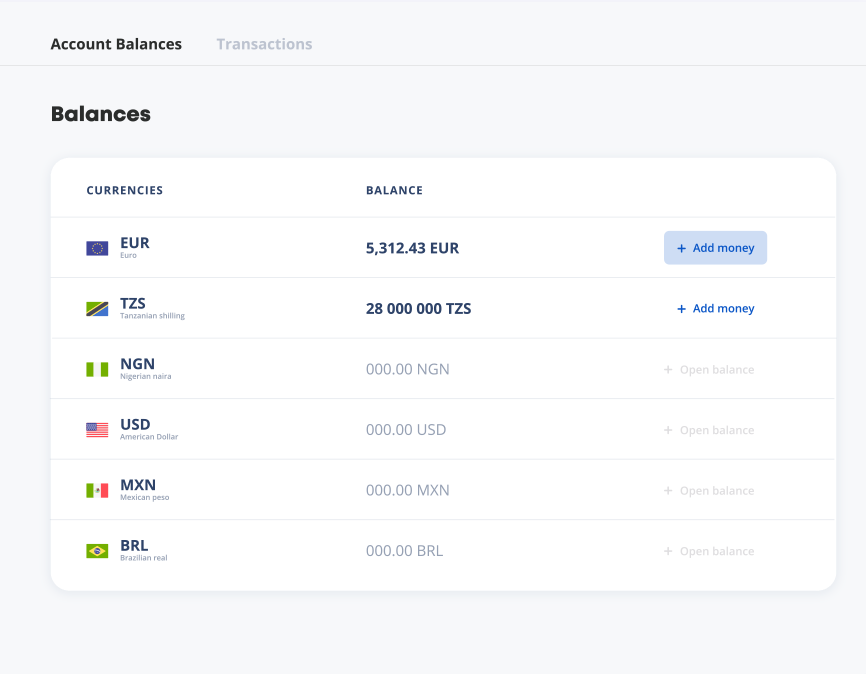Click the Balance column header

tap(394, 190)
